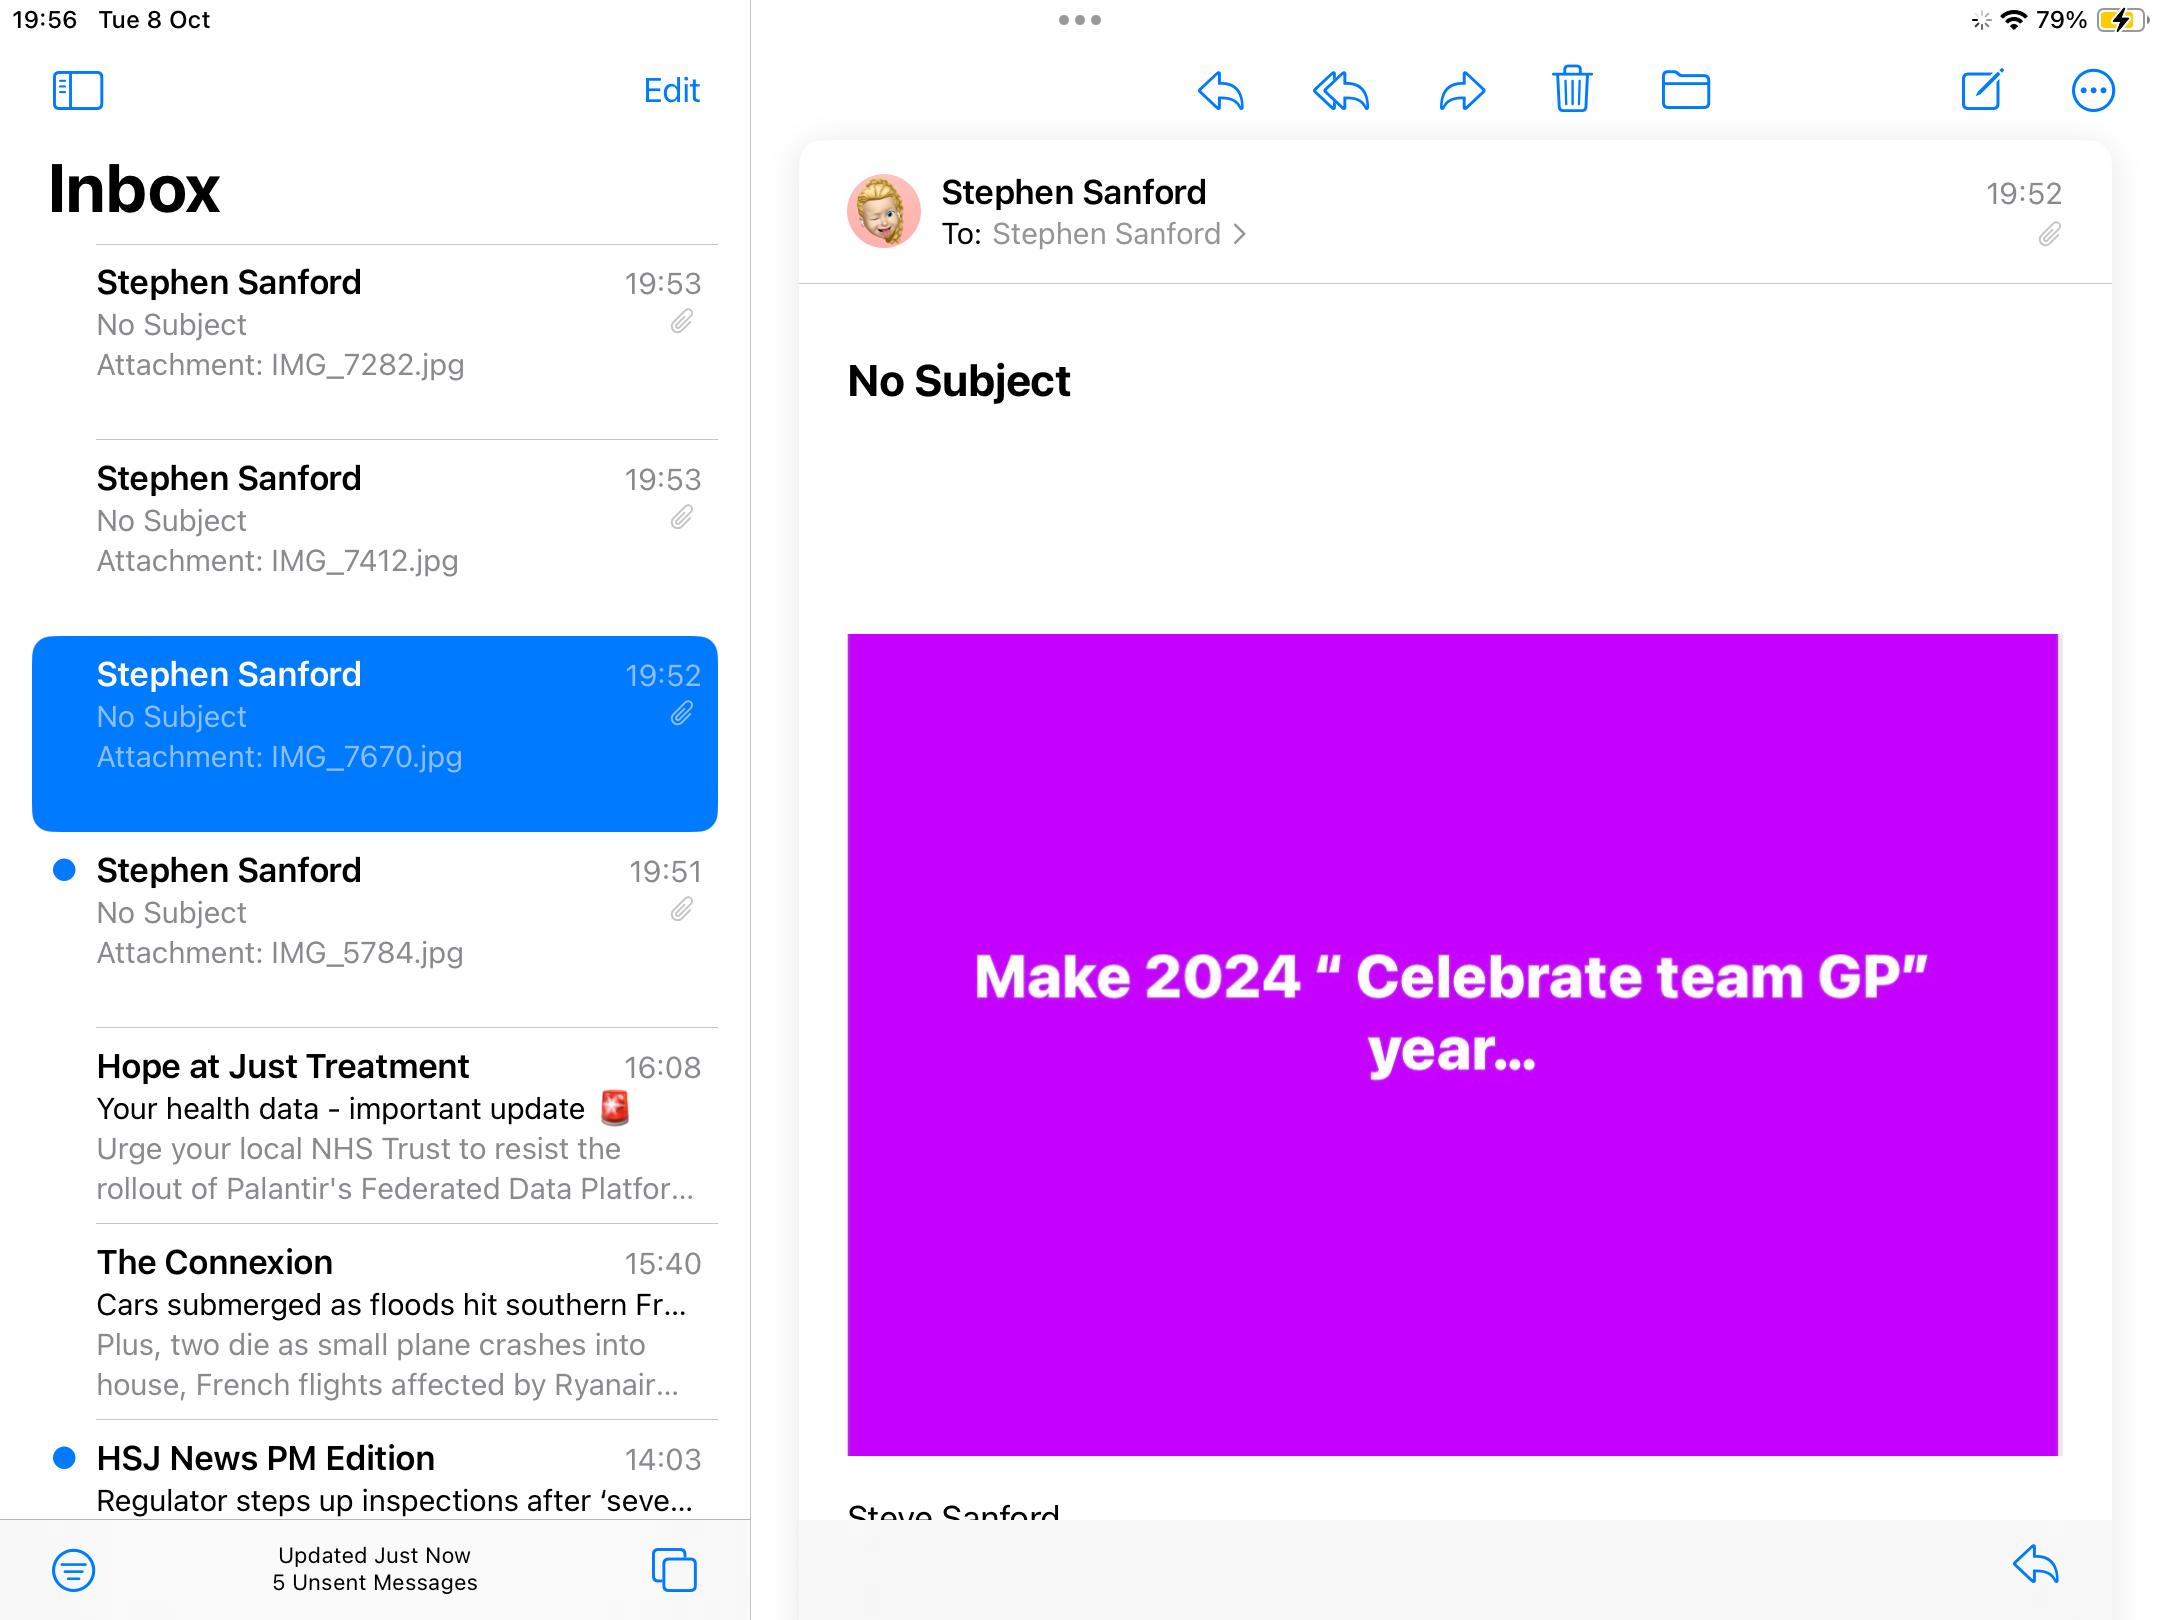Forward this email
This screenshot has height=1620, width=2160.
click(1462, 91)
